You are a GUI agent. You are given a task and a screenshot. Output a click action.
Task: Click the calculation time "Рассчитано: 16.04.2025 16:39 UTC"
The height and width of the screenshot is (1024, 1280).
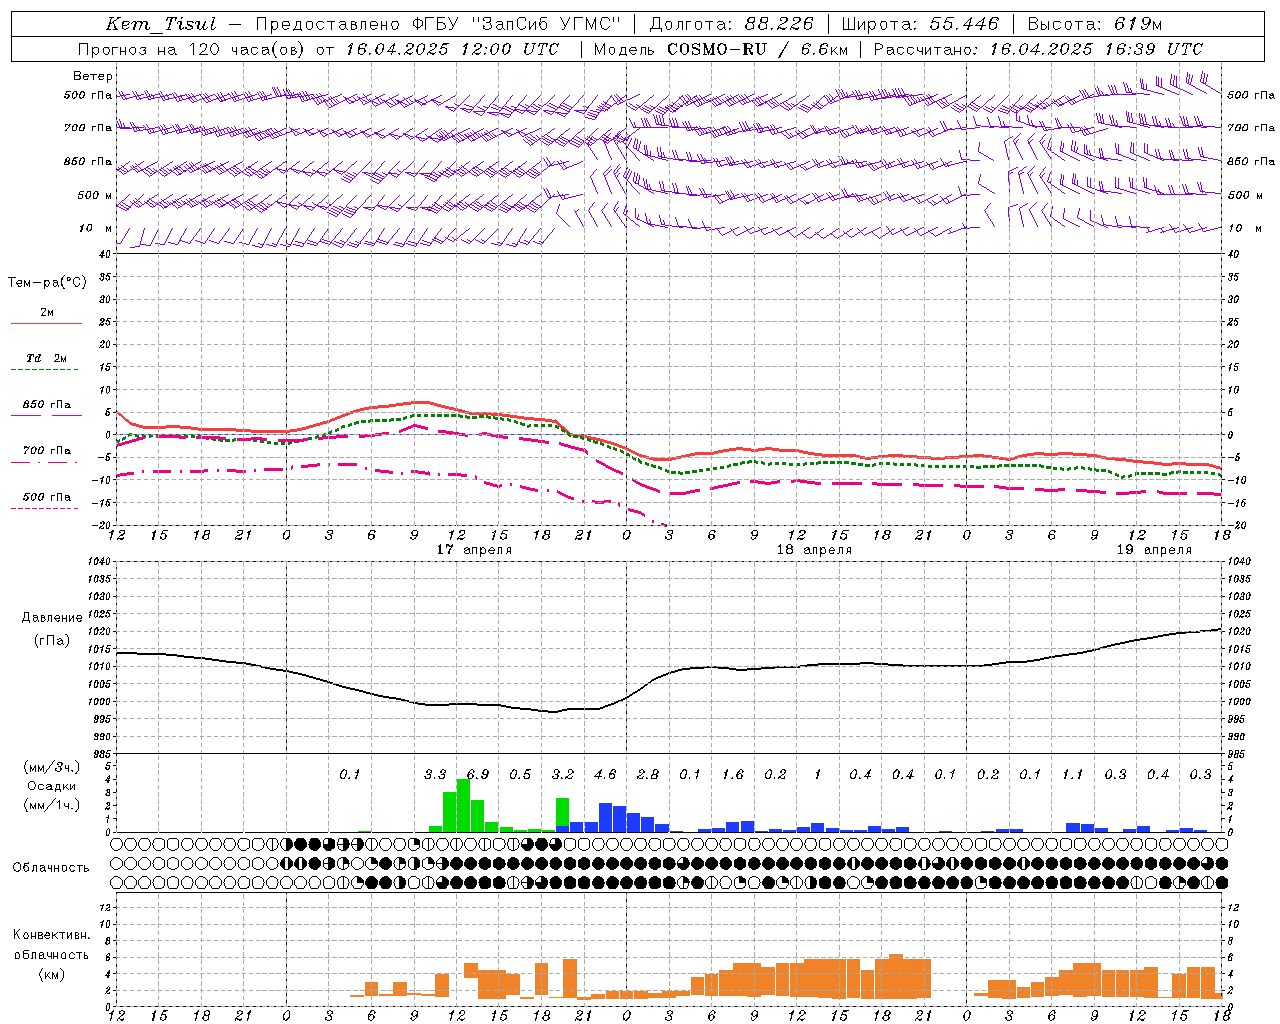[1038, 49]
